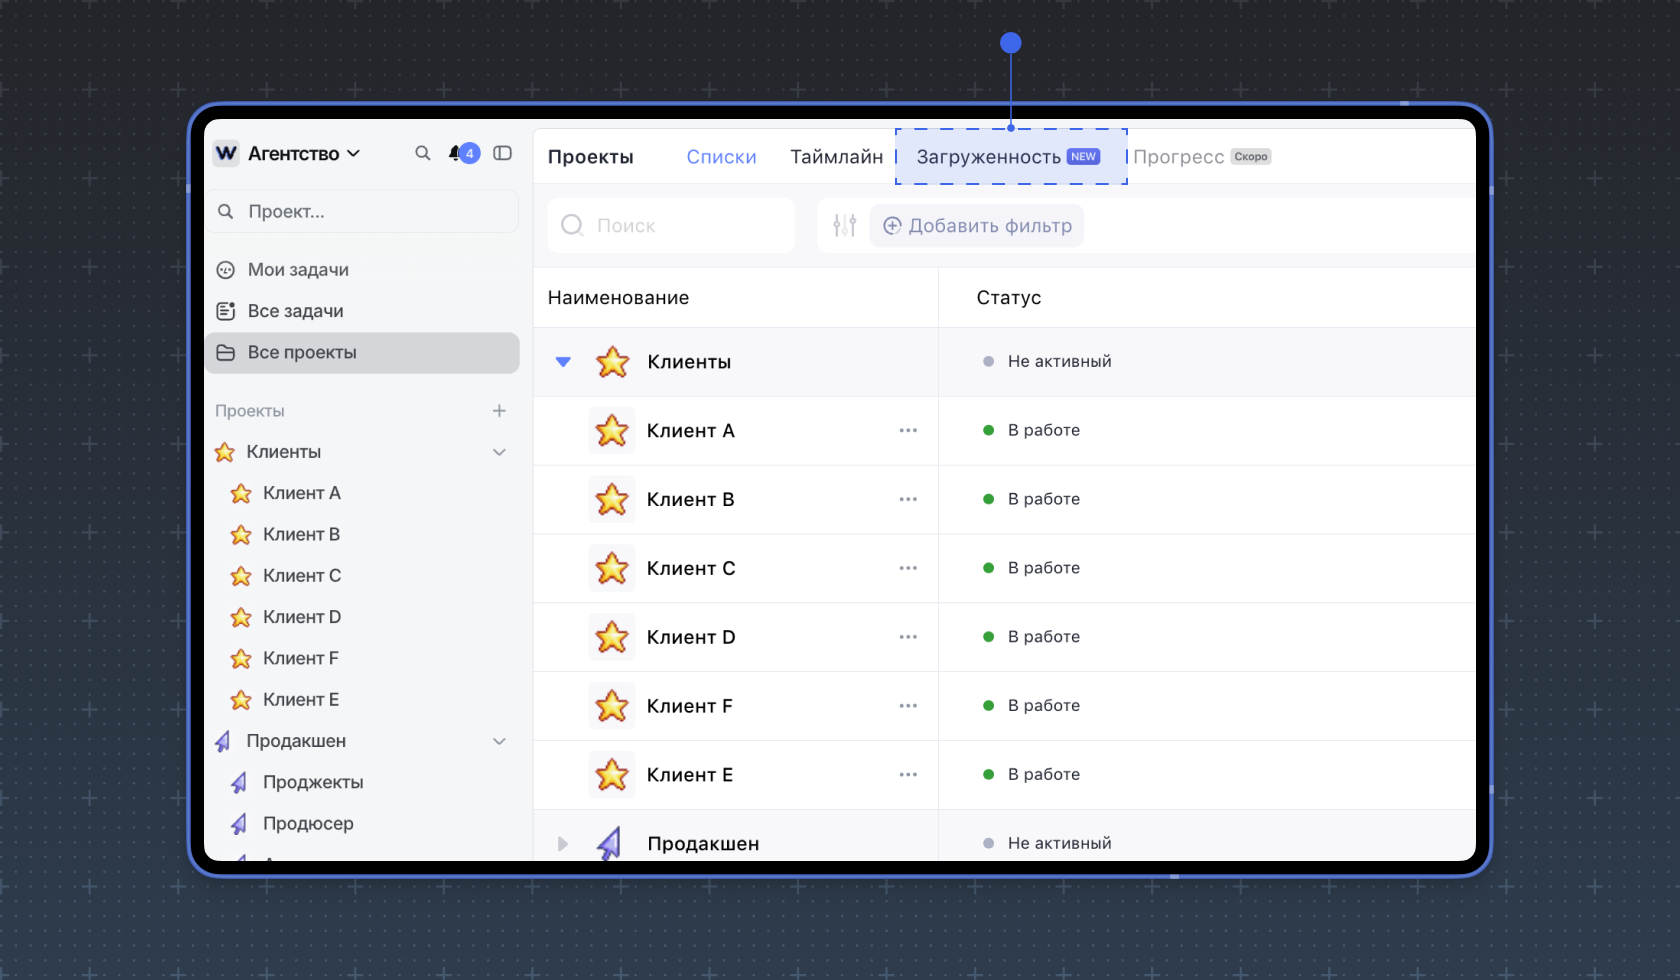Toggle the sidebar panel layout icon
This screenshot has width=1680, height=980.
point(503,153)
